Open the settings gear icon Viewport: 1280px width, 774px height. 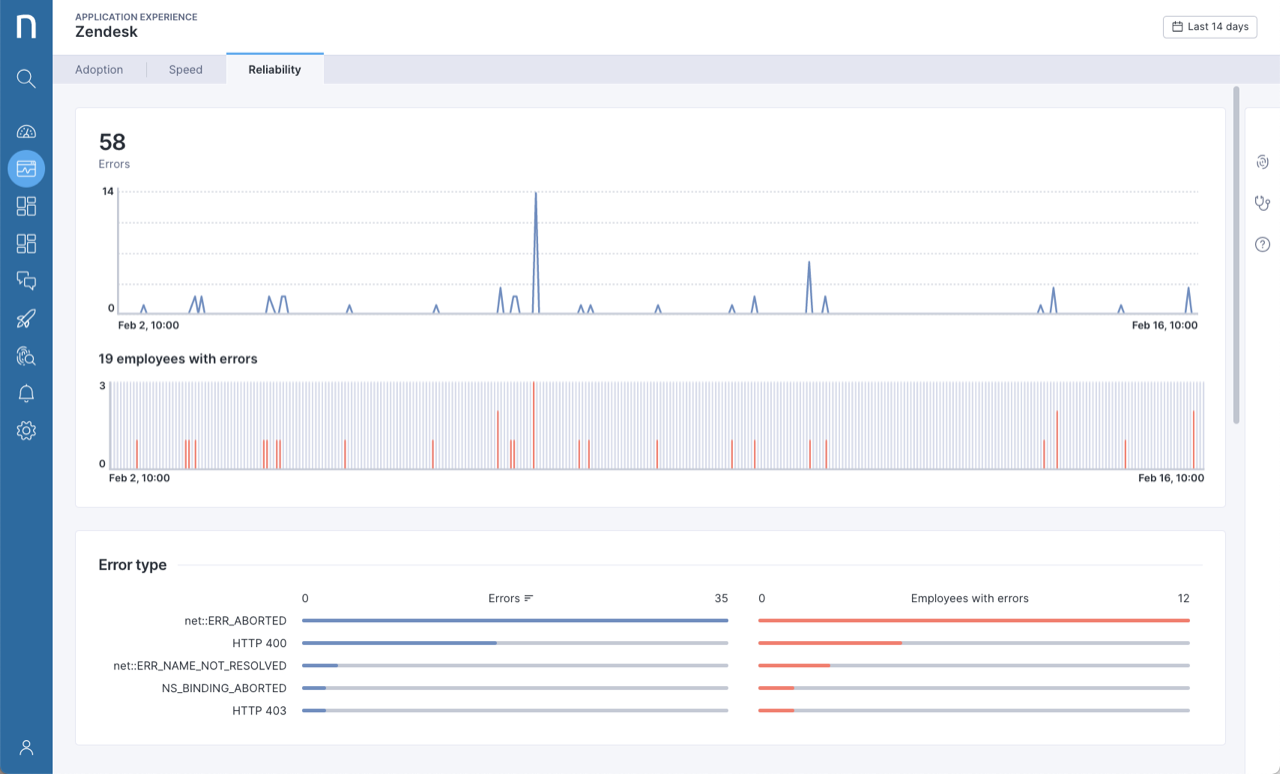pos(26,430)
